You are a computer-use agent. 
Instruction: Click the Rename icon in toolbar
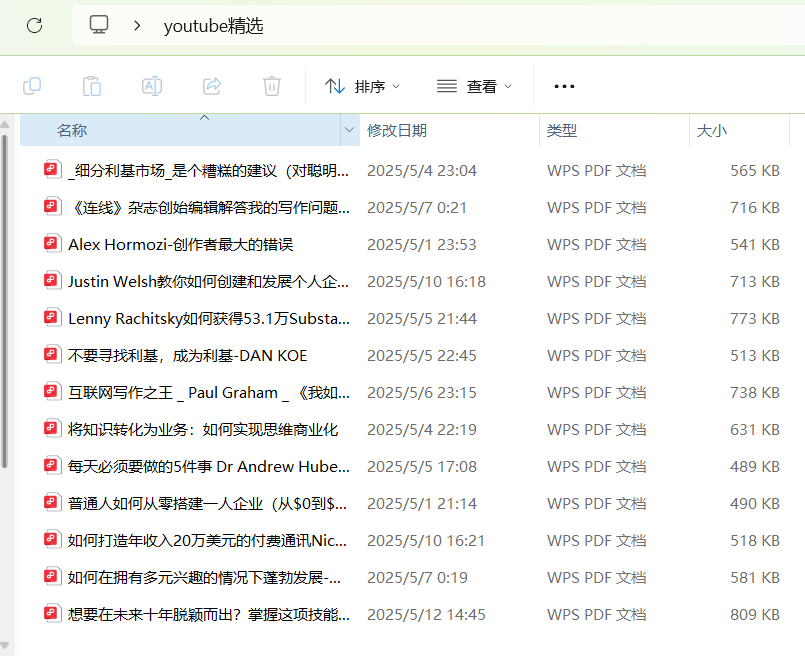152,86
